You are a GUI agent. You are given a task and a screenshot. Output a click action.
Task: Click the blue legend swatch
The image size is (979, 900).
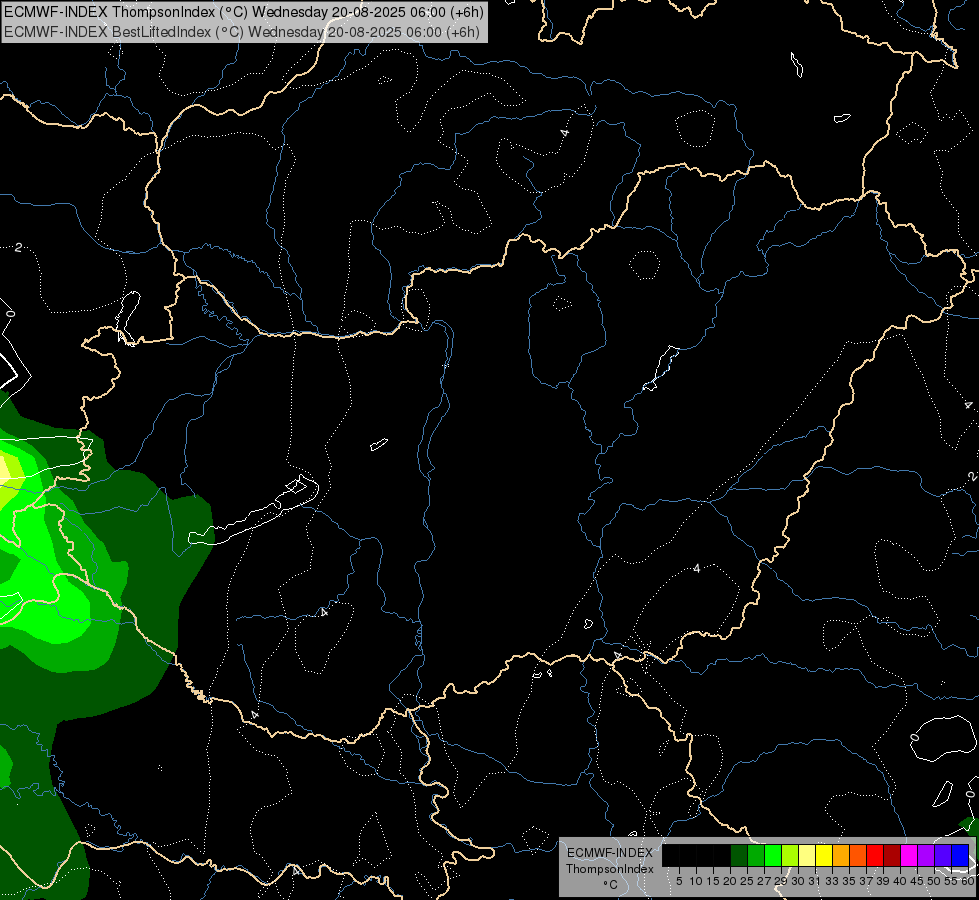pyautogui.click(x=960, y=855)
